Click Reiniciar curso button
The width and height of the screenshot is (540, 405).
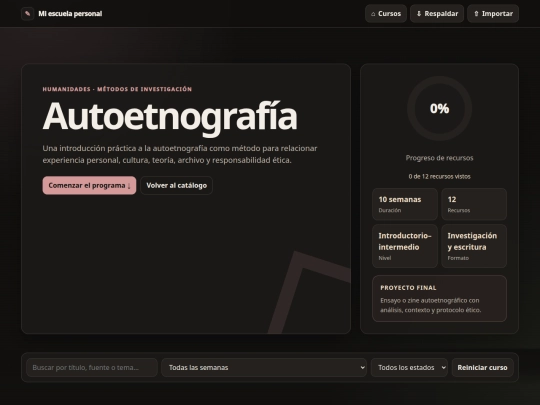[x=482, y=367]
